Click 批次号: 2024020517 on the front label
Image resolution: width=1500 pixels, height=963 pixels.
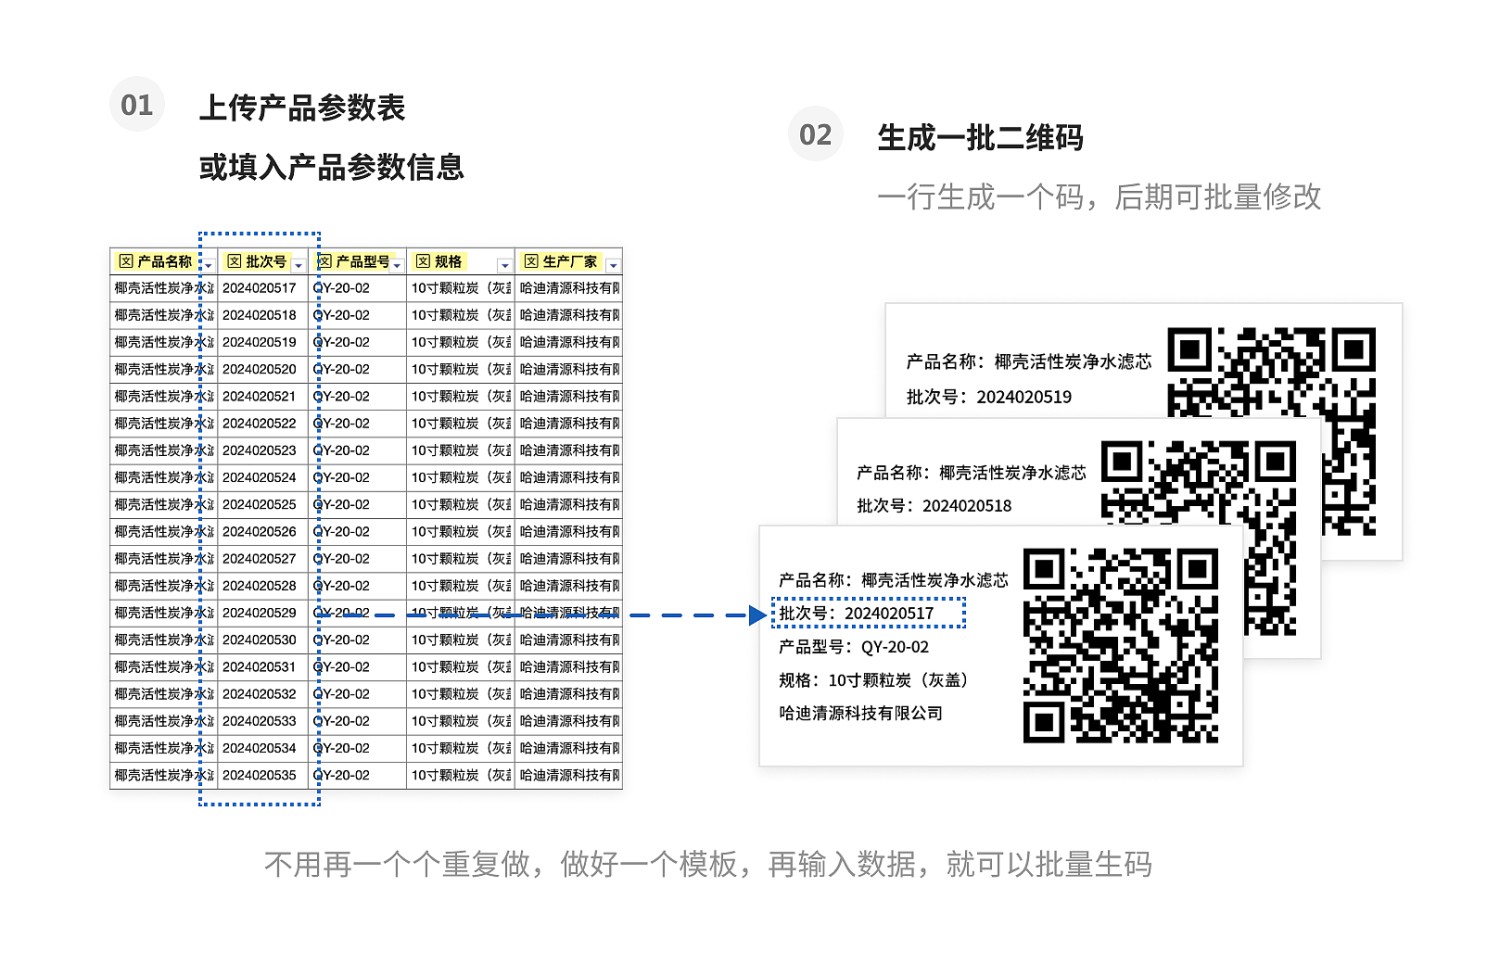pos(856,613)
